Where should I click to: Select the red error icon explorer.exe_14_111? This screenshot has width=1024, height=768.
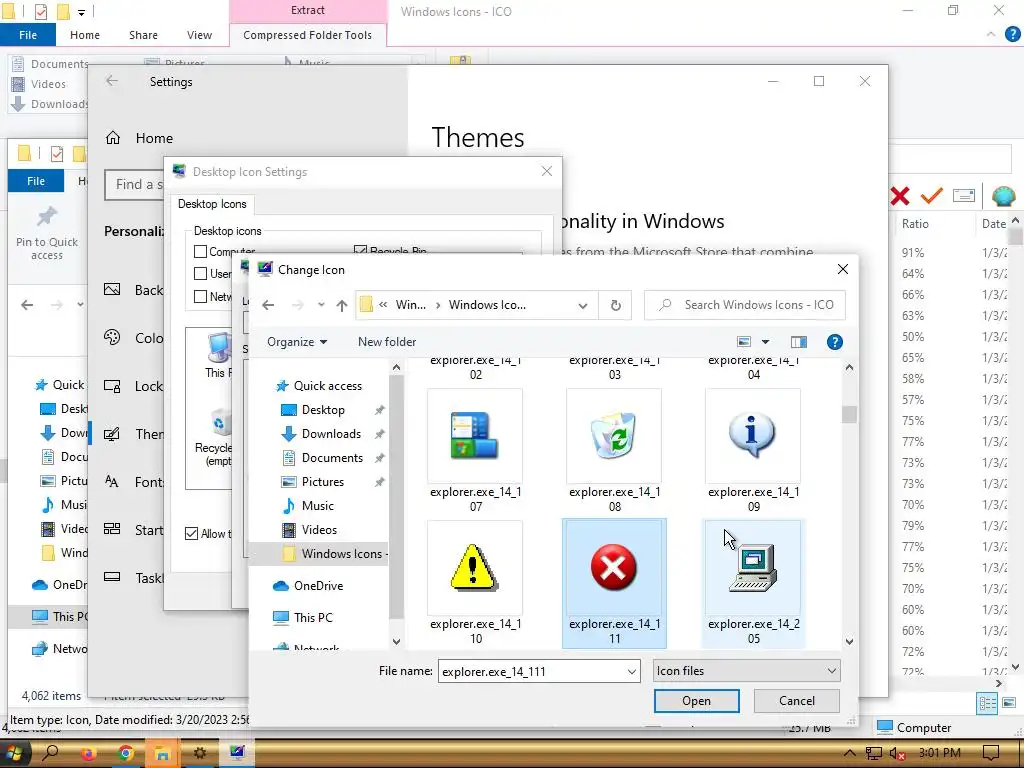614,583
